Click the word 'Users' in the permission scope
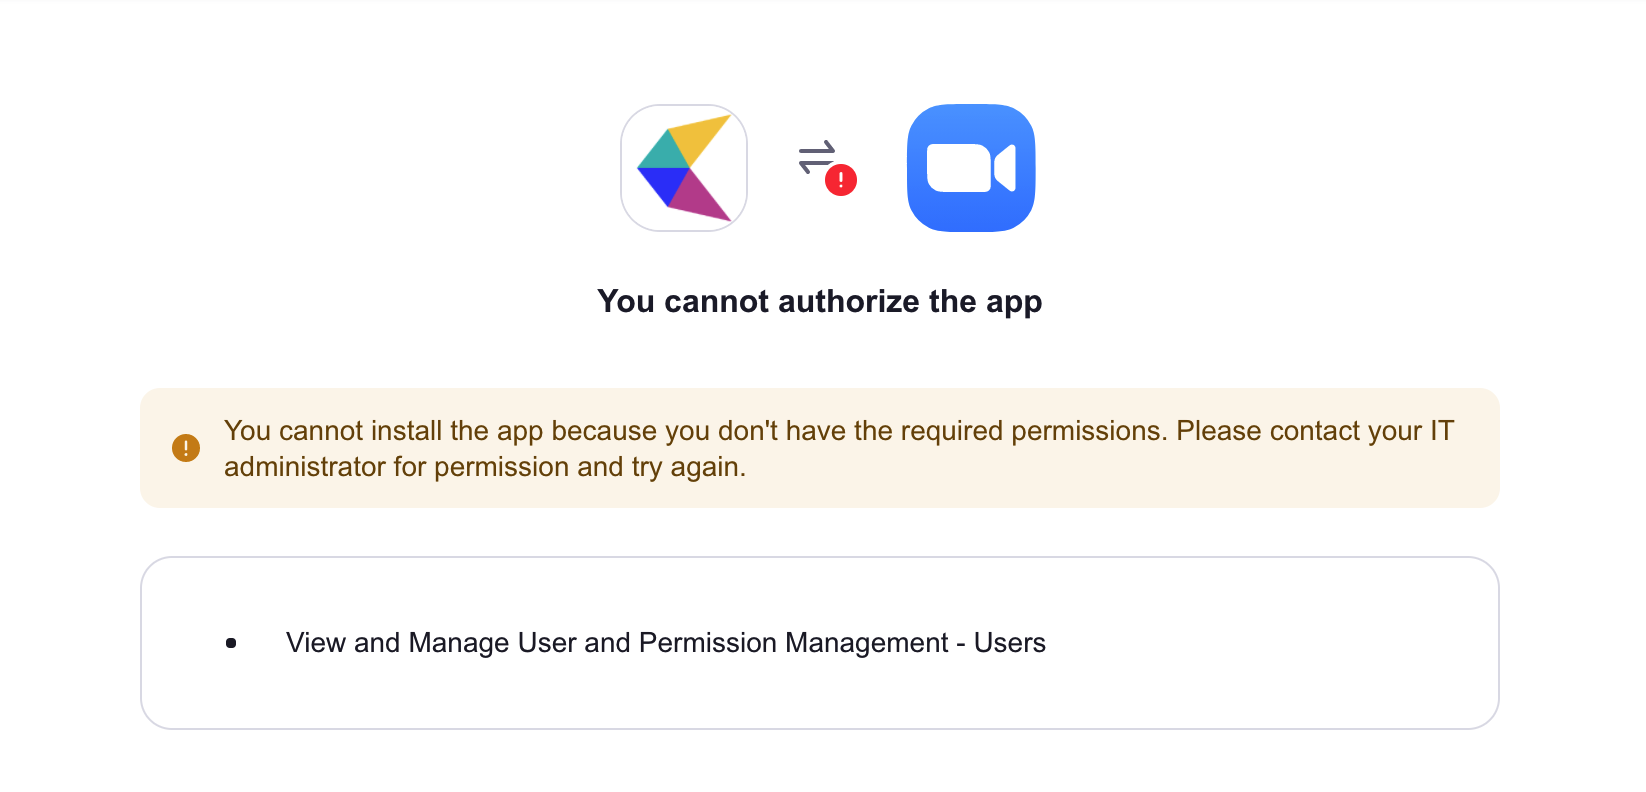The width and height of the screenshot is (1646, 792). click(1010, 642)
